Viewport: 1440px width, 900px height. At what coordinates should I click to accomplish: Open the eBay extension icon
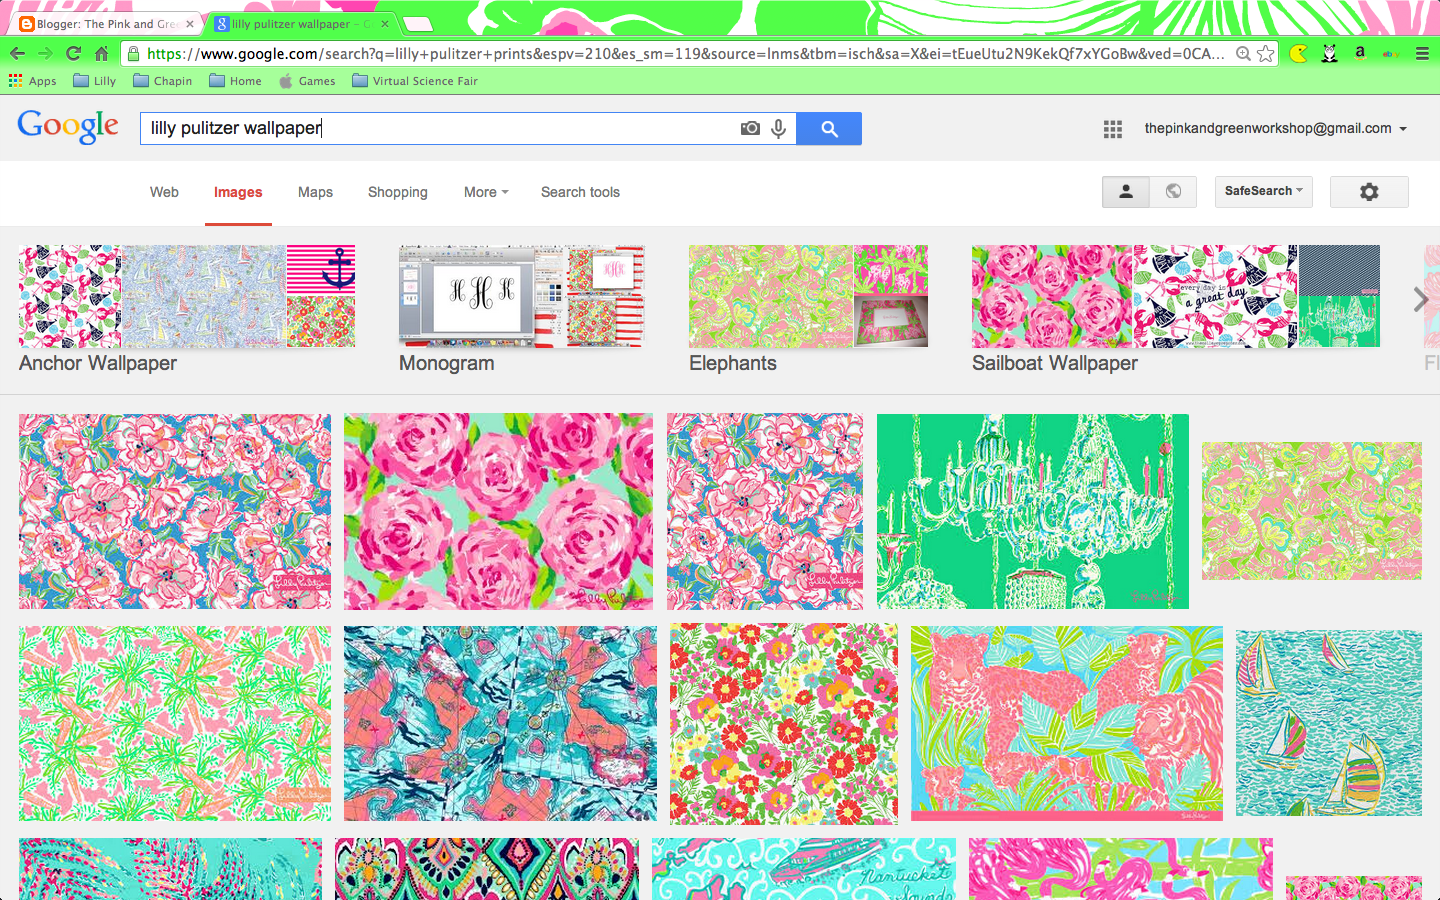(x=1391, y=54)
